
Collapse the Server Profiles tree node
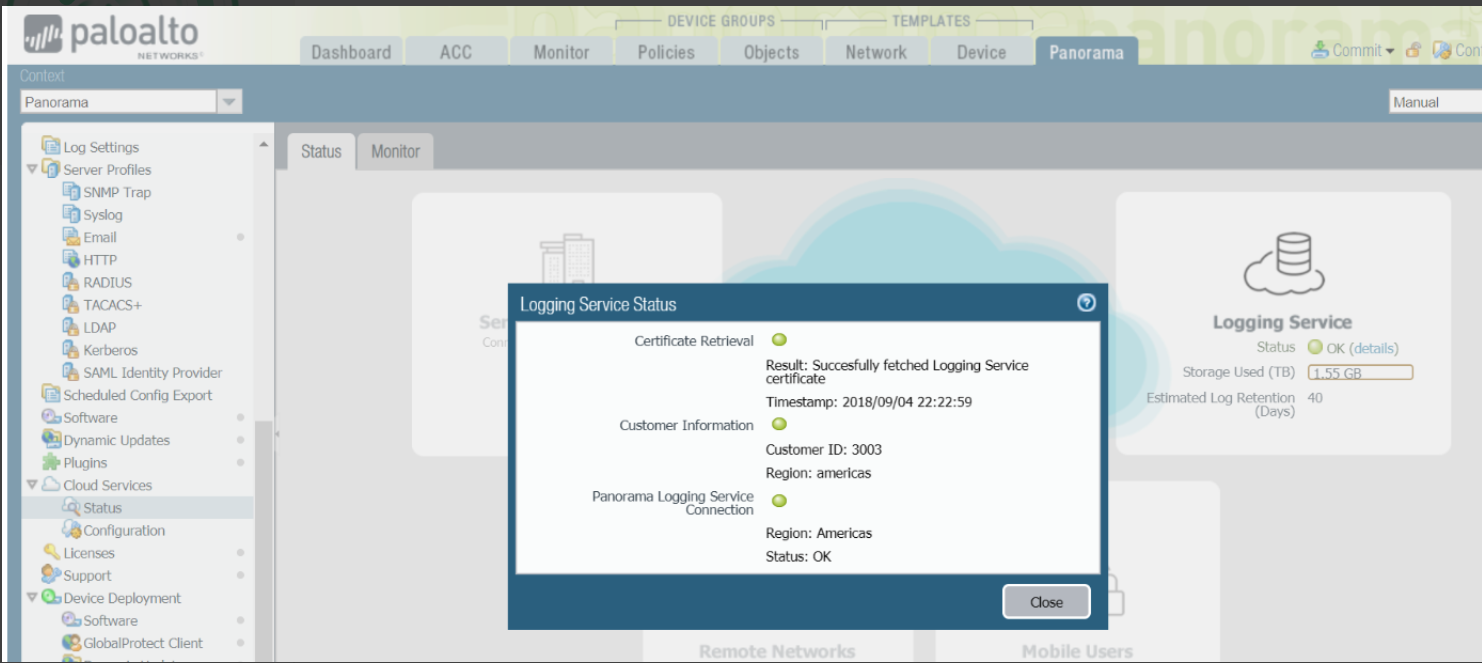(32, 169)
